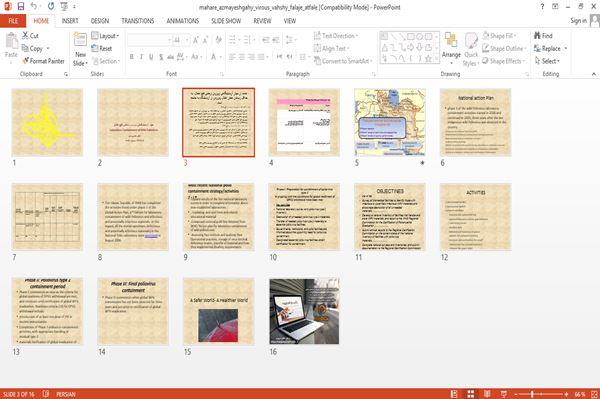The width and height of the screenshot is (600, 399).
Task: Open the Layout dropdown
Action: [105, 36]
